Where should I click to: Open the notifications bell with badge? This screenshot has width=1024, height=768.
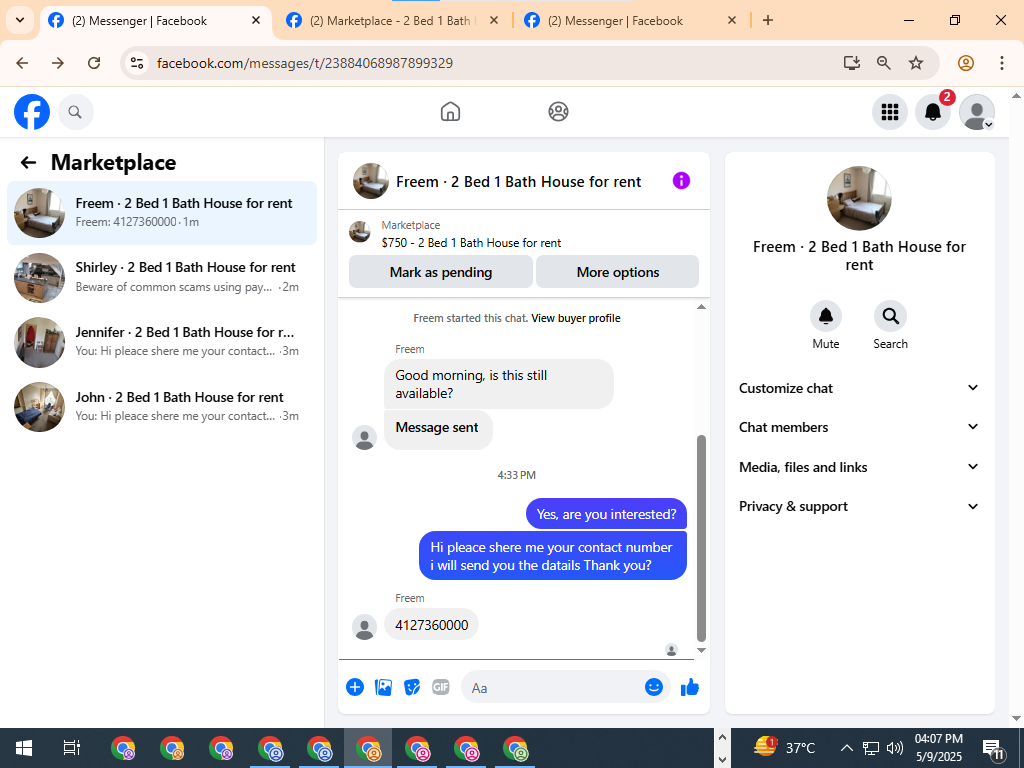[933, 112]
